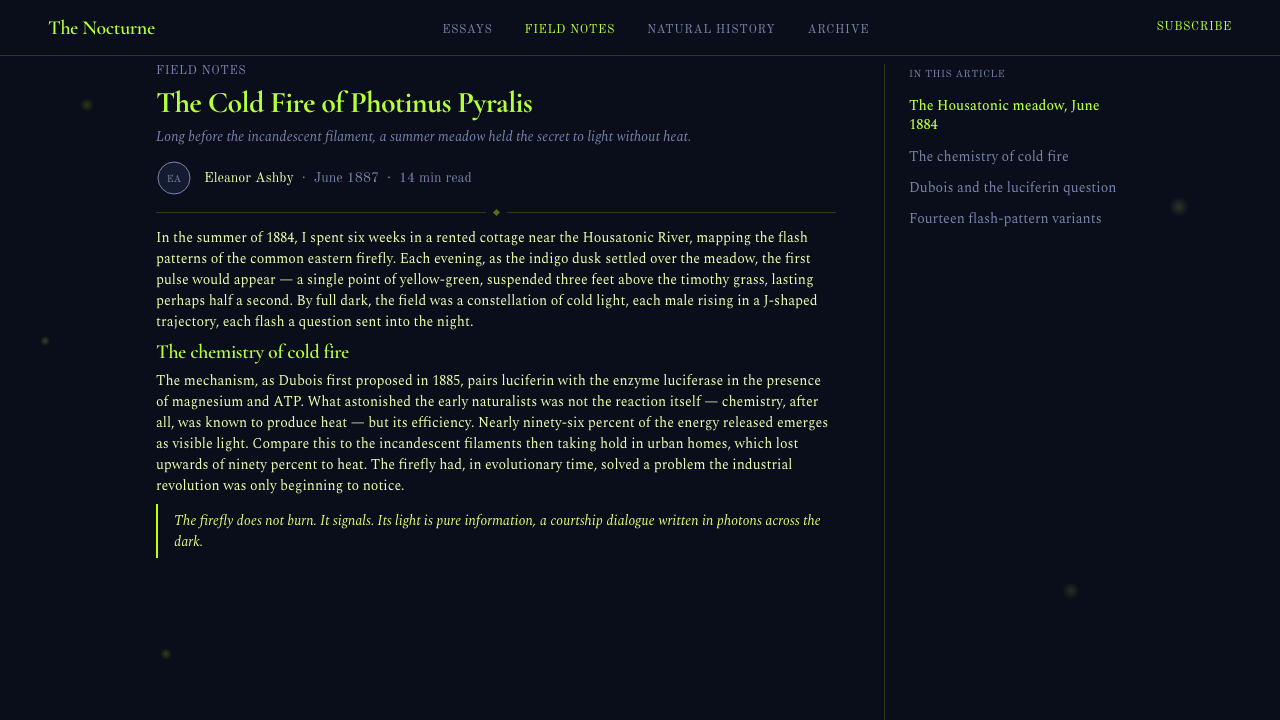Jump to Dubois and the luciferin question

tap(1012, 188)
